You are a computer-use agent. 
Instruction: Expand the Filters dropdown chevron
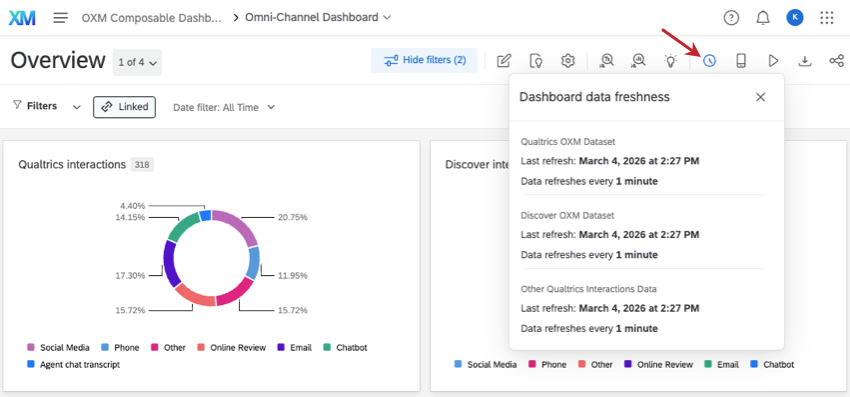[x=77, y=107]
